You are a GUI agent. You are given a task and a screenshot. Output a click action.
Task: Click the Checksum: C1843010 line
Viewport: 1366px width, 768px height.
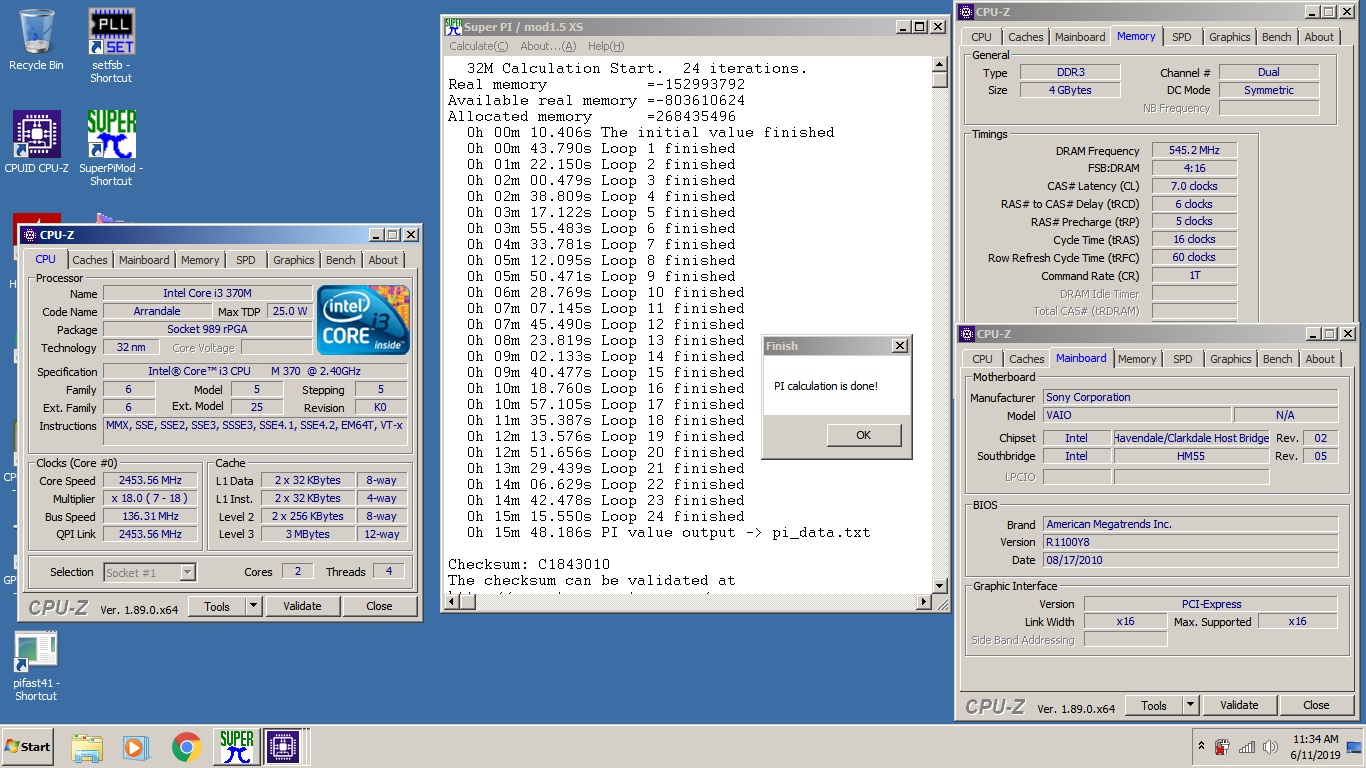(529, 564)
